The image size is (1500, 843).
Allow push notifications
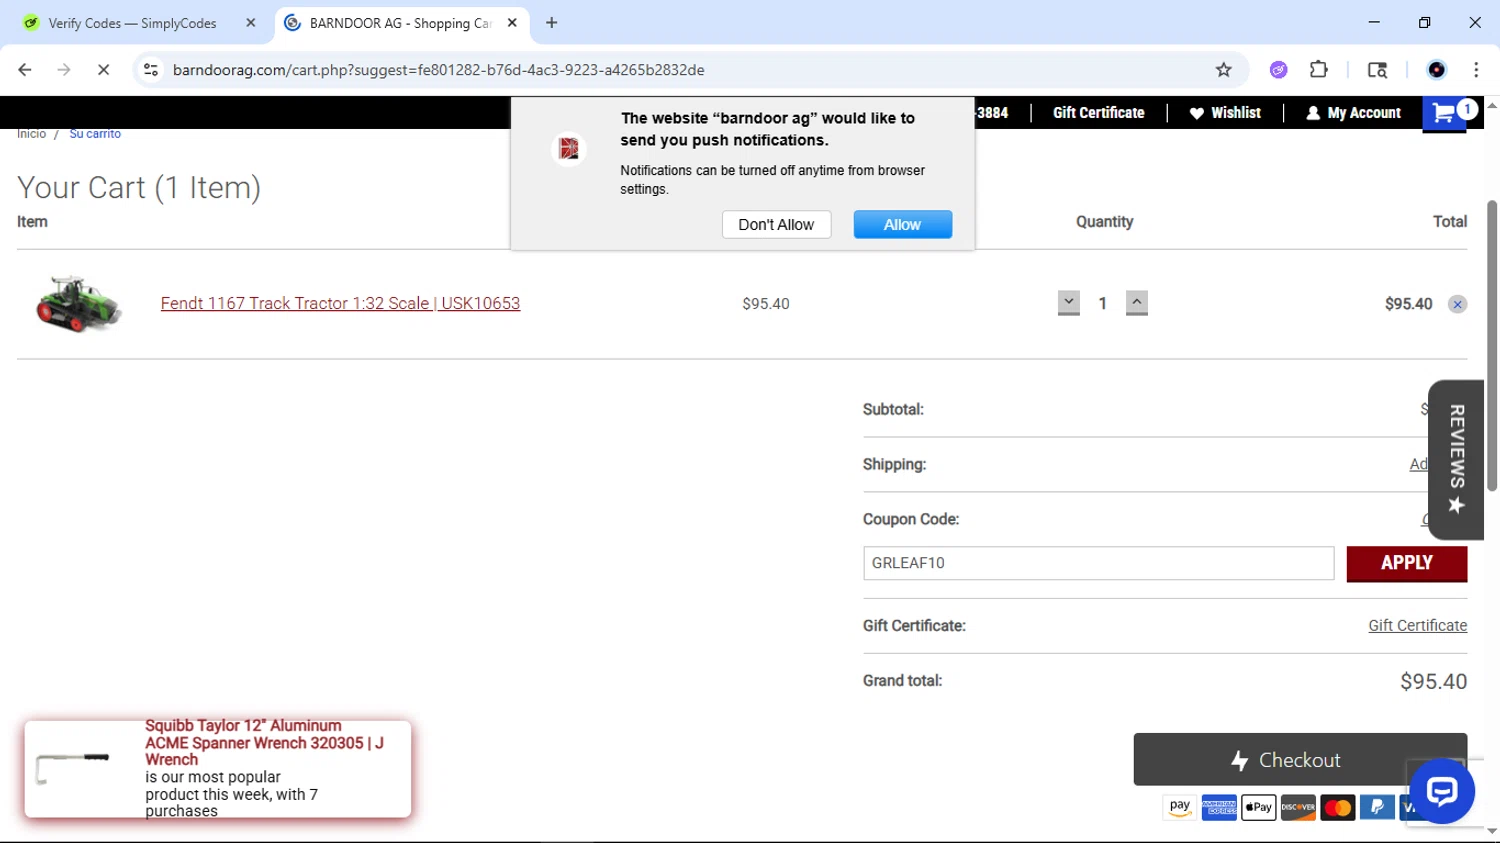[902, 225]
